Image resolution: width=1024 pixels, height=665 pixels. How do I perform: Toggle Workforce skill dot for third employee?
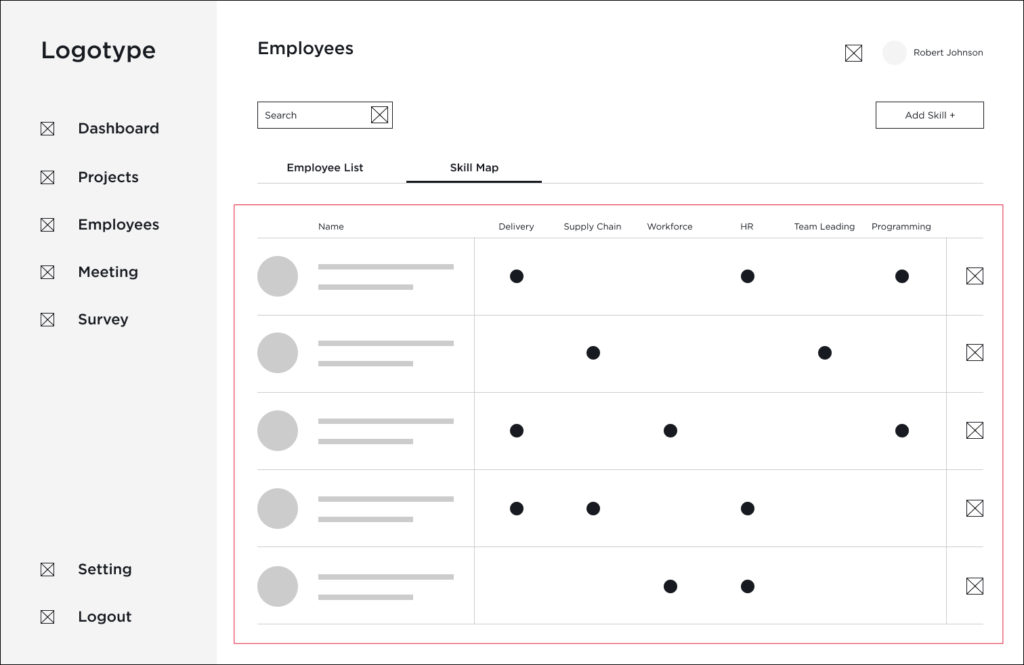[x=670, y=431]
